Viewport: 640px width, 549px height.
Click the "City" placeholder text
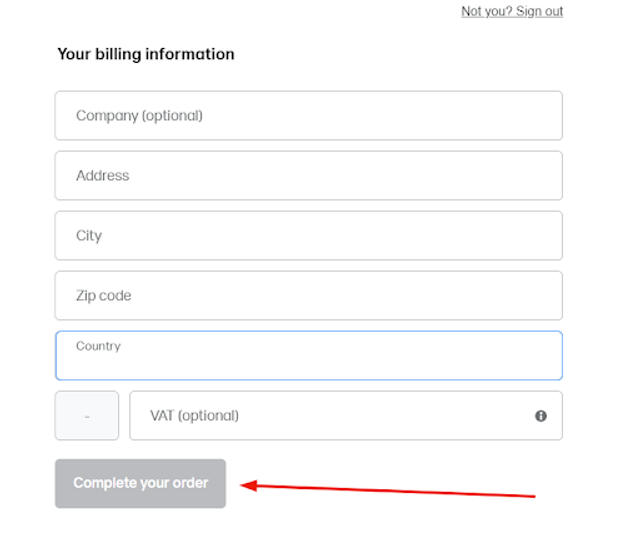click(89, 236)
